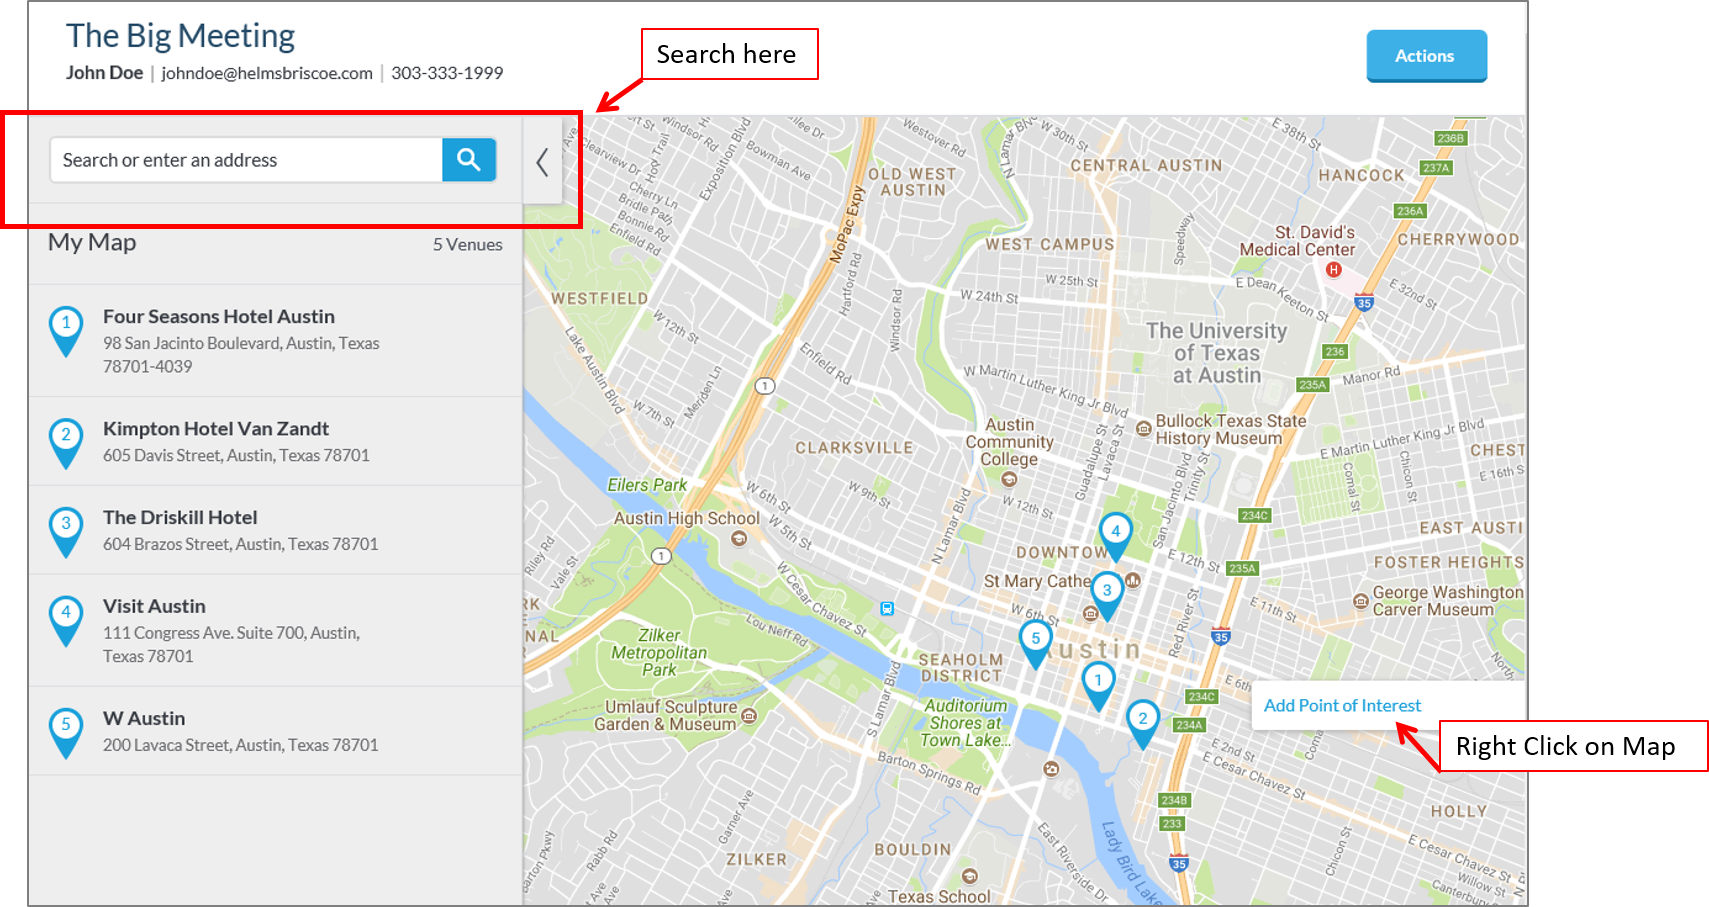Click inside the address search field
Screen dimensions: 1709x907
pyautogui.click(x=245, y=159)
